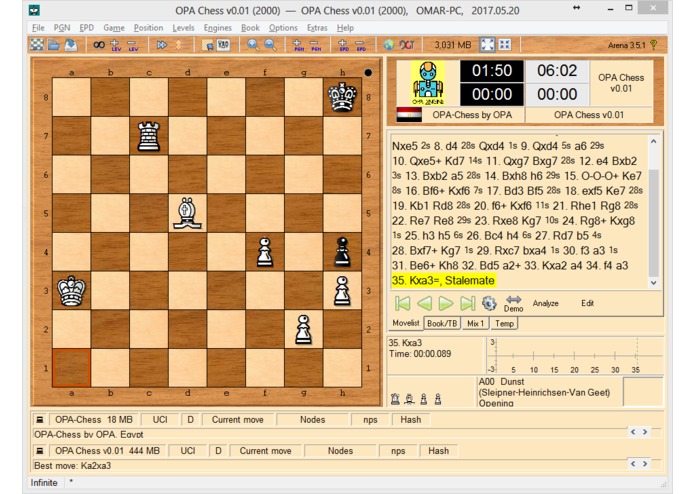The height and width of the screenshot is (494, 695).
Task: Click the orange flip board arrows icon
Action: (179, 45)
